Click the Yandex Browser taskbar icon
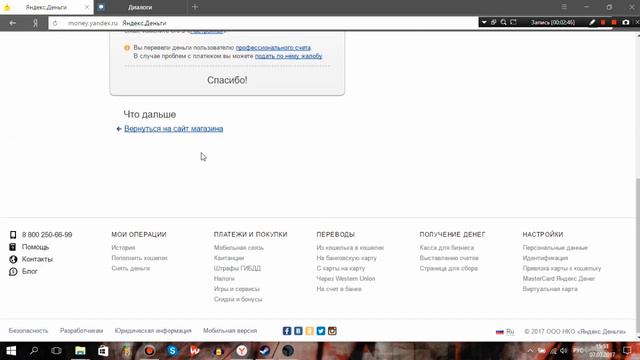 (x=242, y=351)
